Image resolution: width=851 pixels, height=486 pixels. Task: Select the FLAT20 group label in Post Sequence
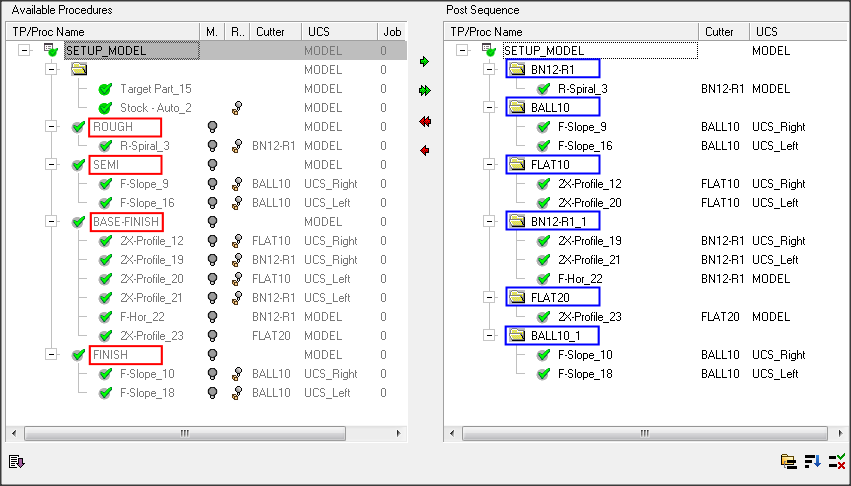(550, 298)
